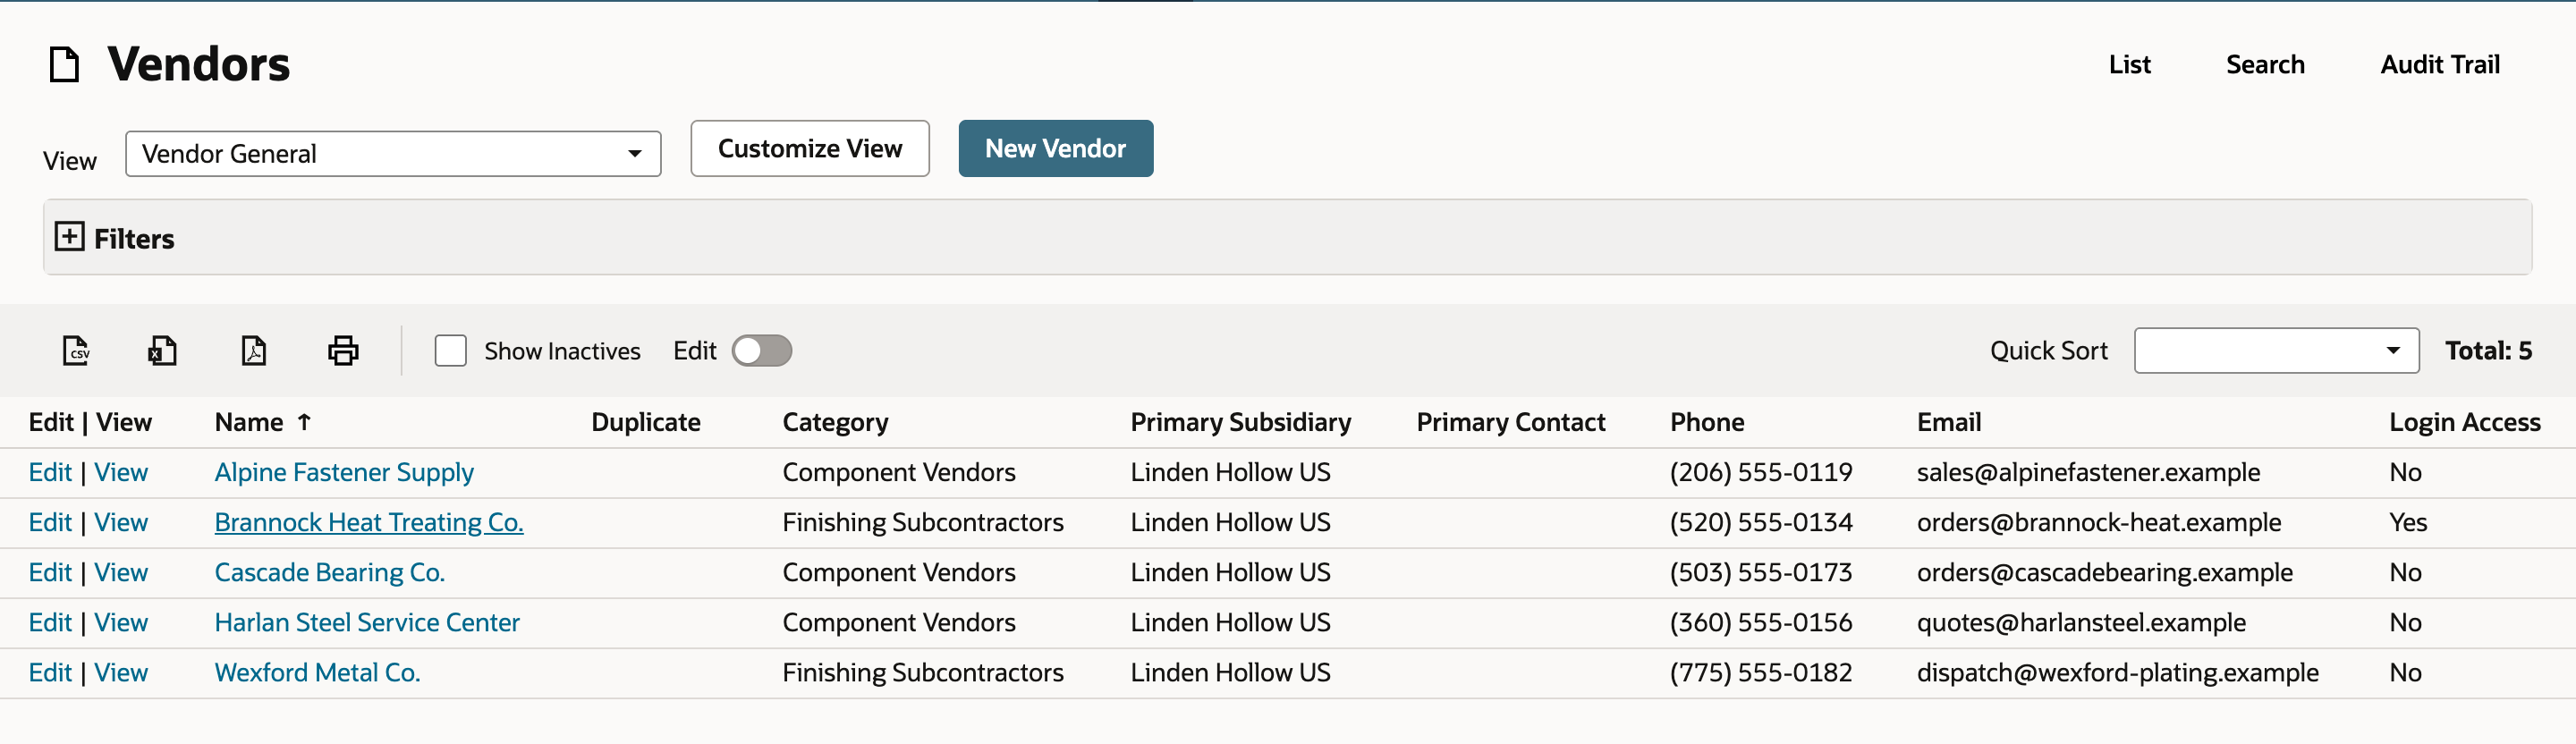
Task: Tick the Show Inactives checkbox
Action: coord(451,351)
